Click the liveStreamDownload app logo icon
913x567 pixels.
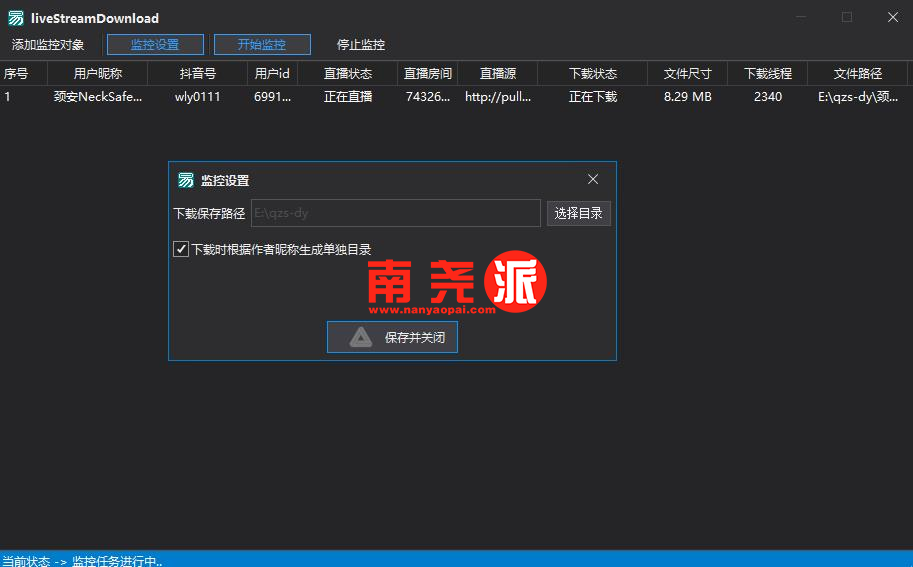[16, 18]
